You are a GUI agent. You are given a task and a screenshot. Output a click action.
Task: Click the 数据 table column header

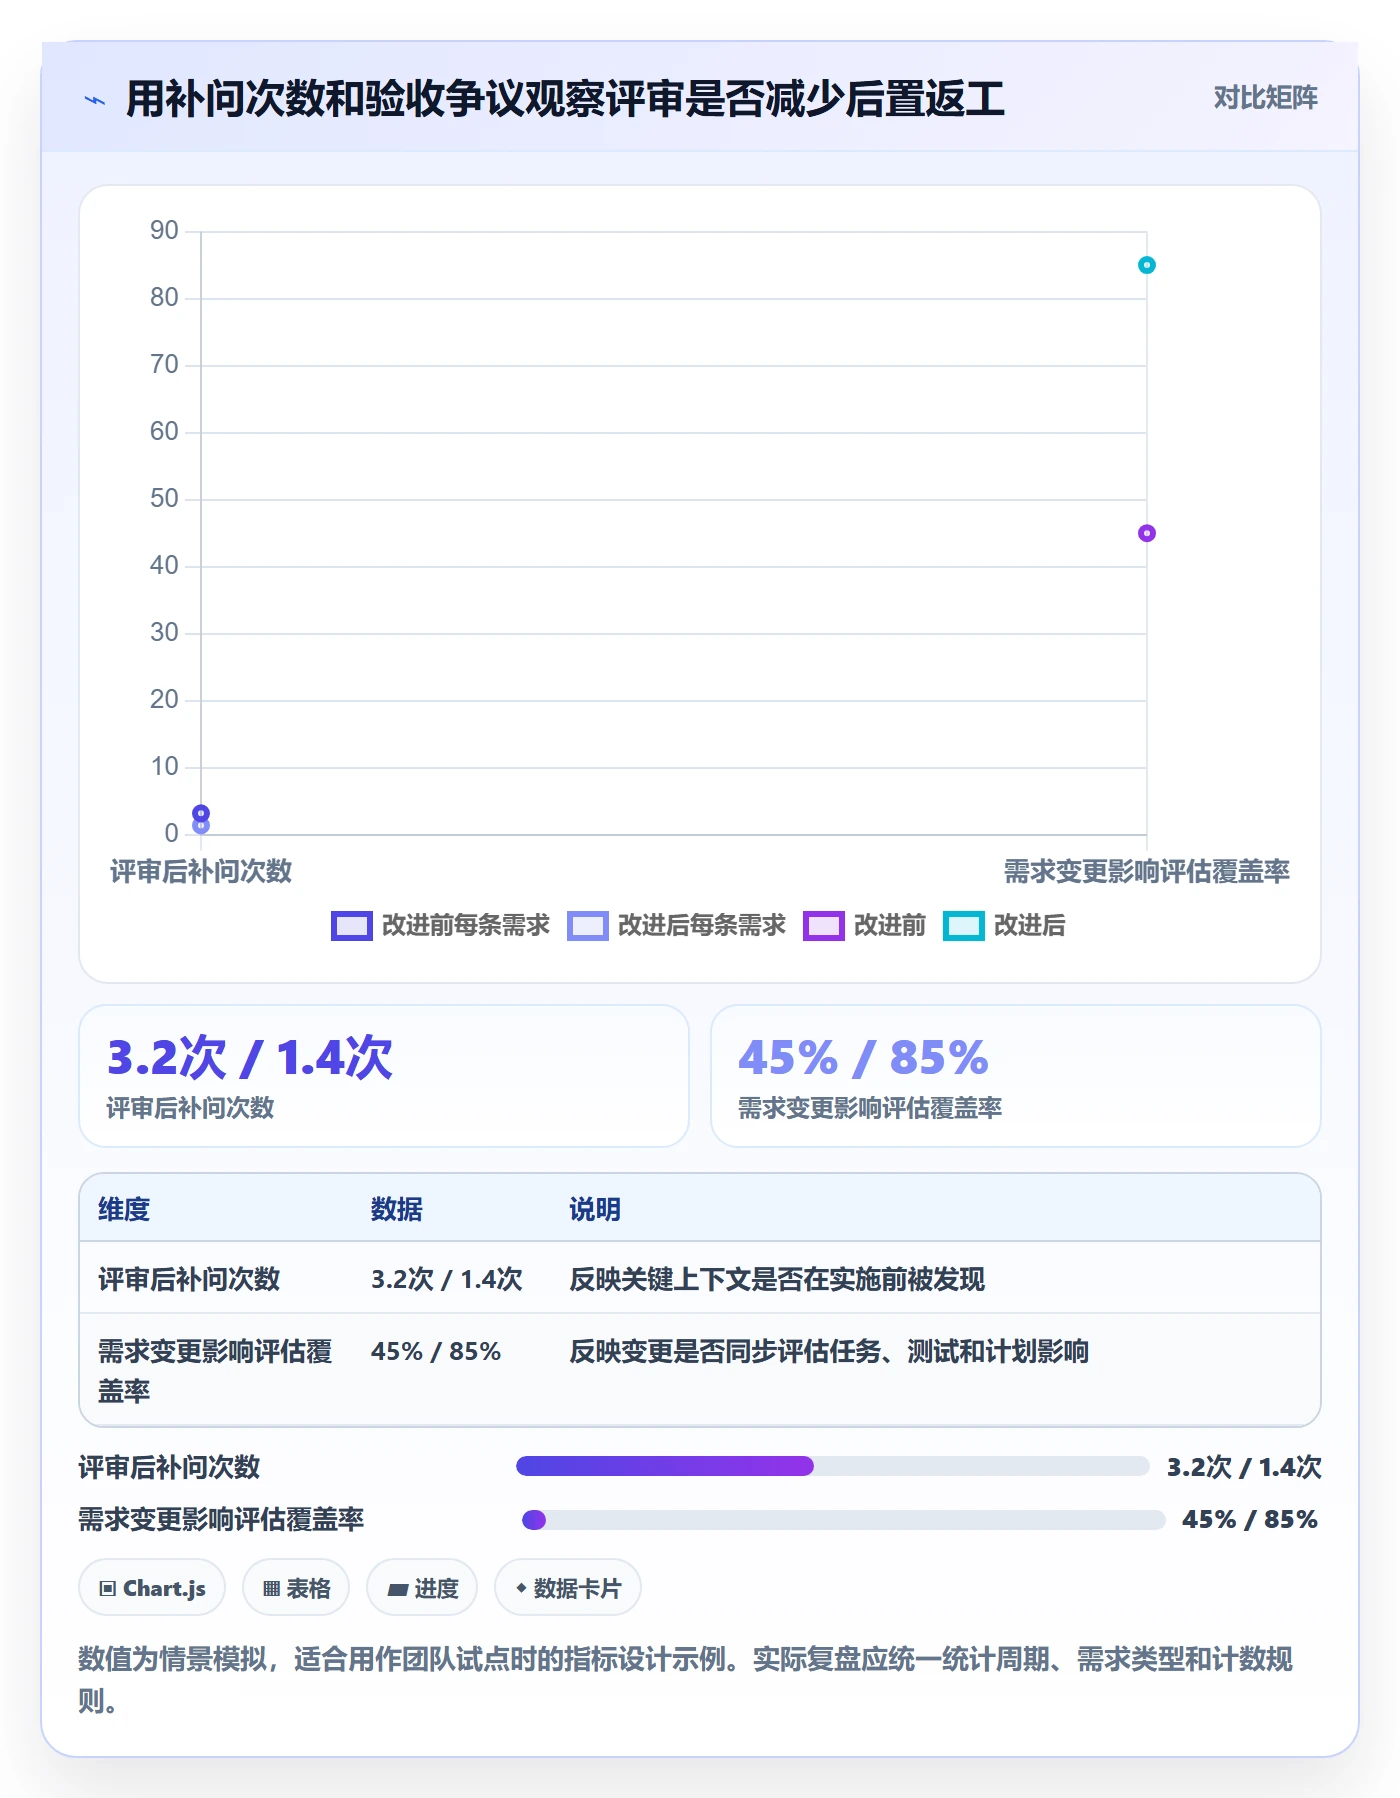tap(397, 1209)
